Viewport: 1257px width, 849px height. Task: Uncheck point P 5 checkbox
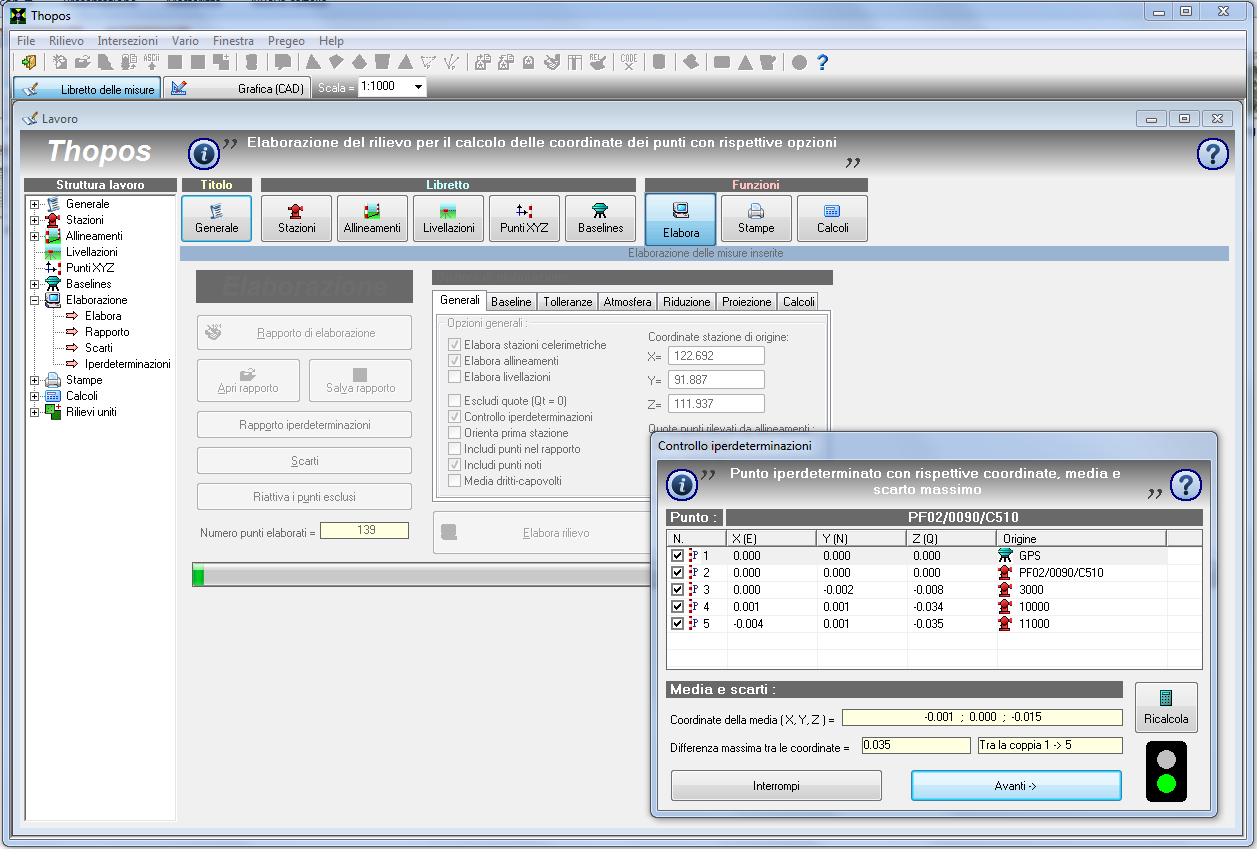(678, 623)
